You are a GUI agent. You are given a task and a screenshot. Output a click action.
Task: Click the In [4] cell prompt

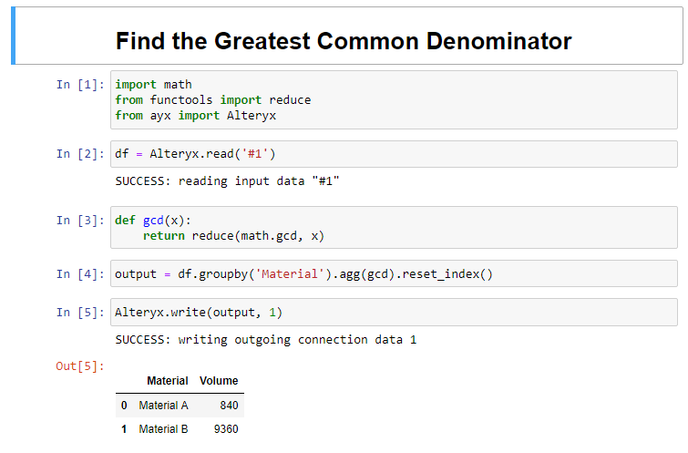tap(80, 274)
